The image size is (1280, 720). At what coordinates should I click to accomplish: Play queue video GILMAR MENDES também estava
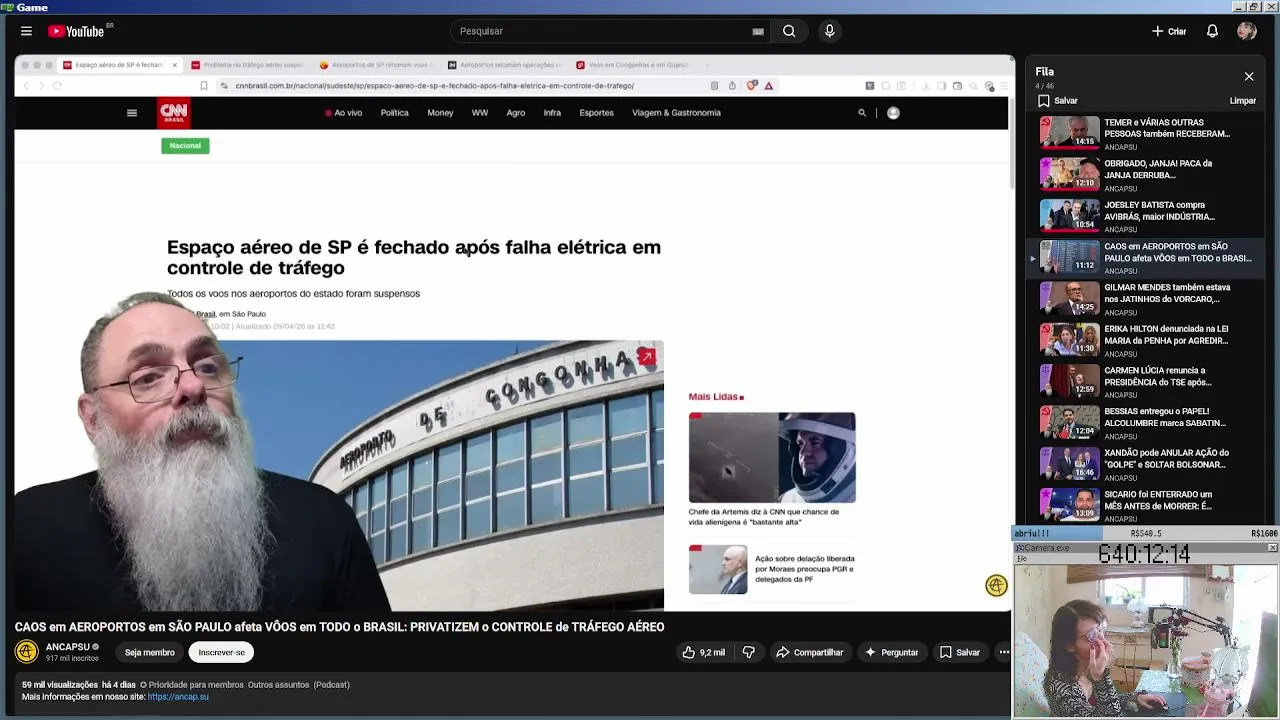1145,298
